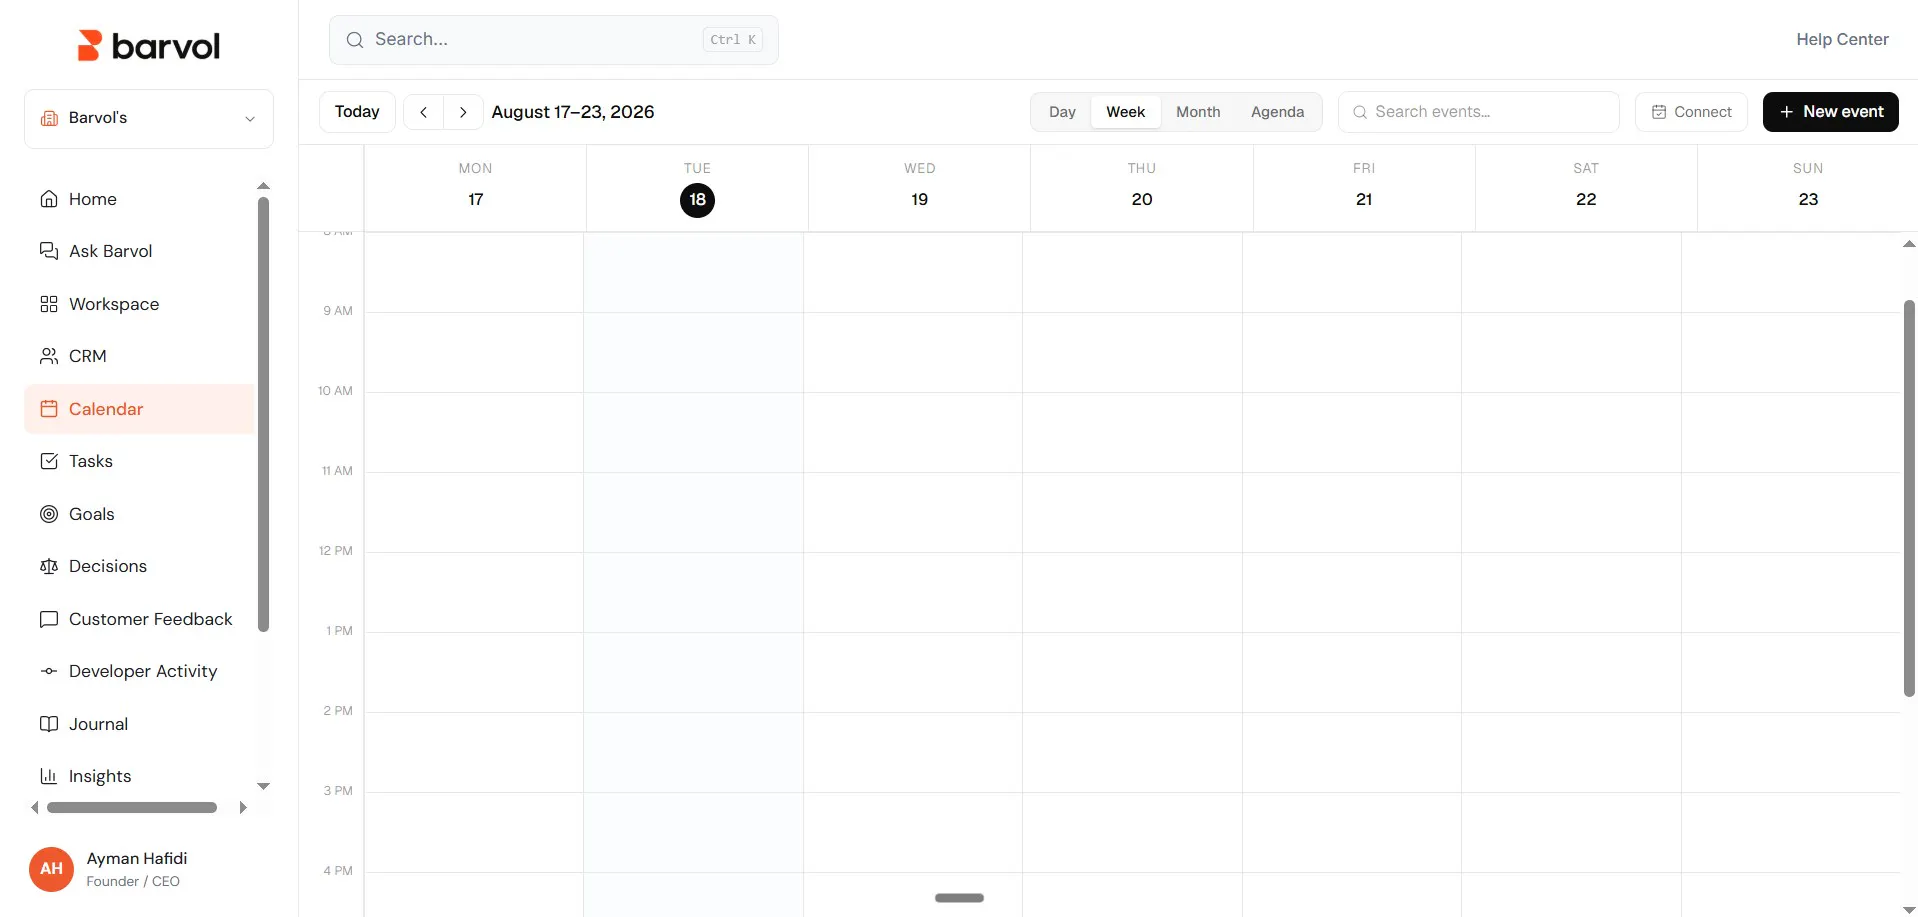1918x917 pixels.
Task: Select Monday 17 column header
Action: coord(475,187)
